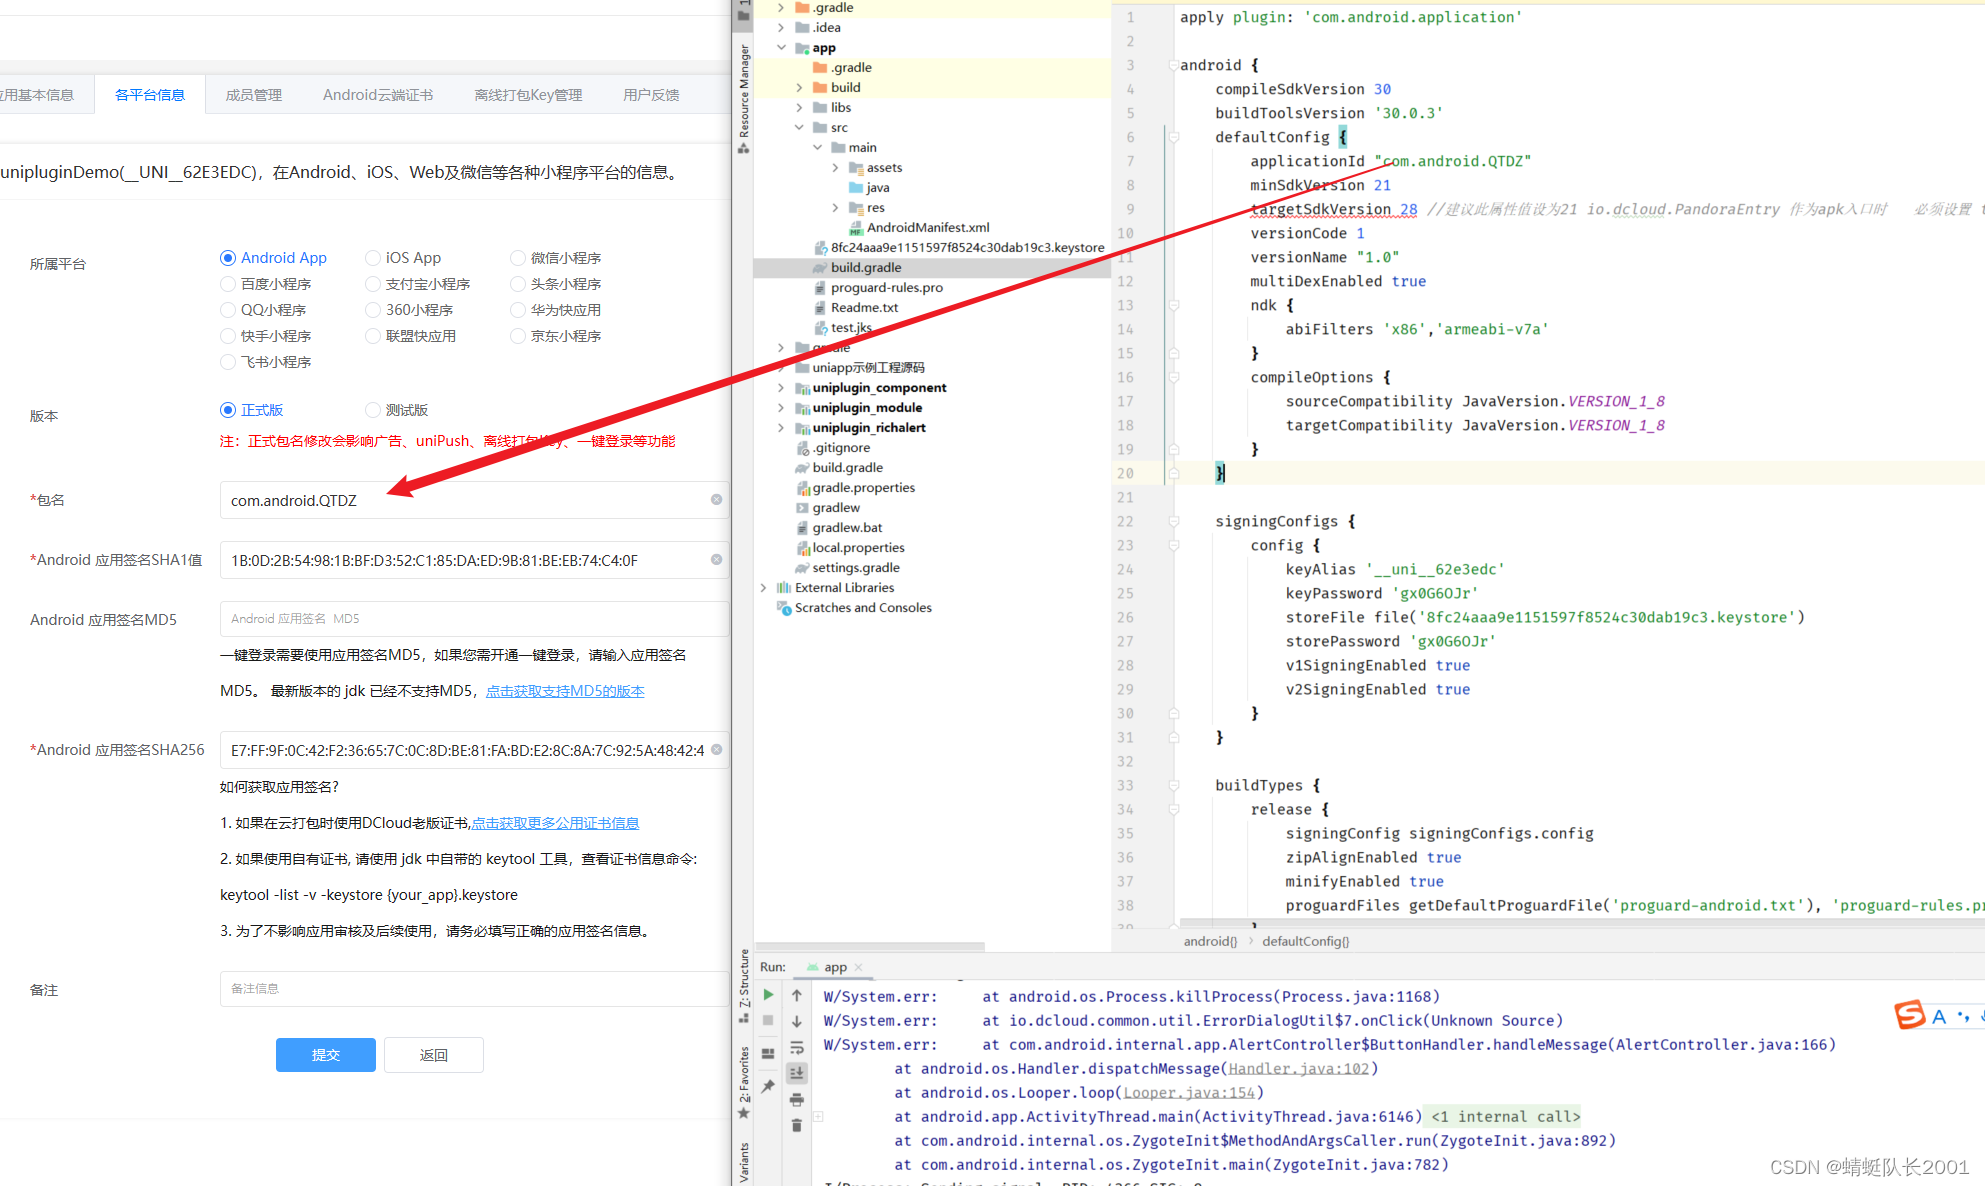Open 成员管理 tab
The width and height of the screenshot is (1985, 1186).
[254, 95]
